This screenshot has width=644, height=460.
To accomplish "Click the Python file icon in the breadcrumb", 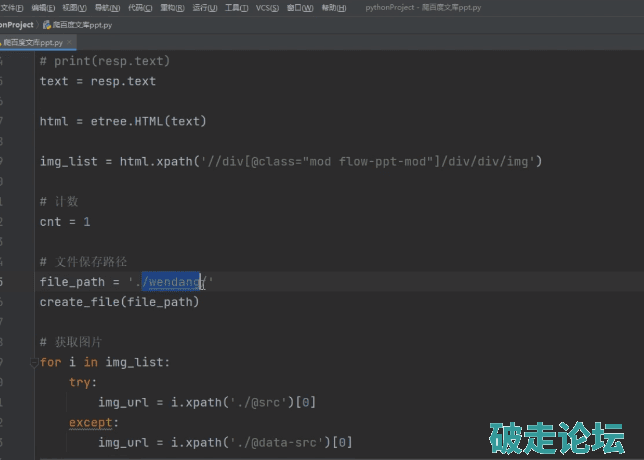I will (x=47, y=24).
